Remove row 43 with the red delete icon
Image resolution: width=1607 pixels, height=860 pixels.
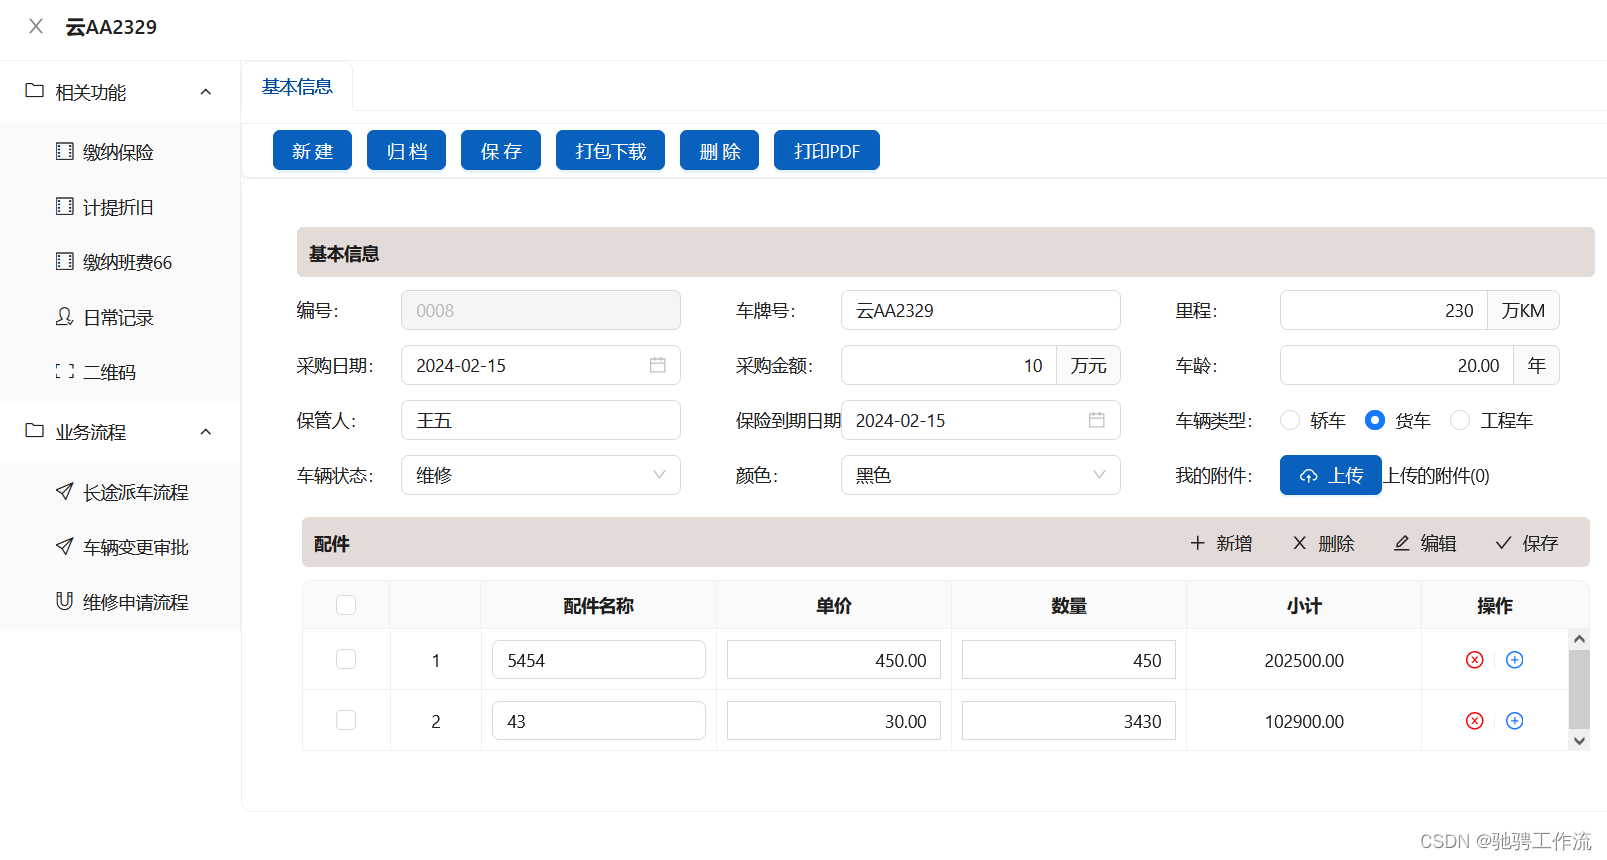(1474, 721)
